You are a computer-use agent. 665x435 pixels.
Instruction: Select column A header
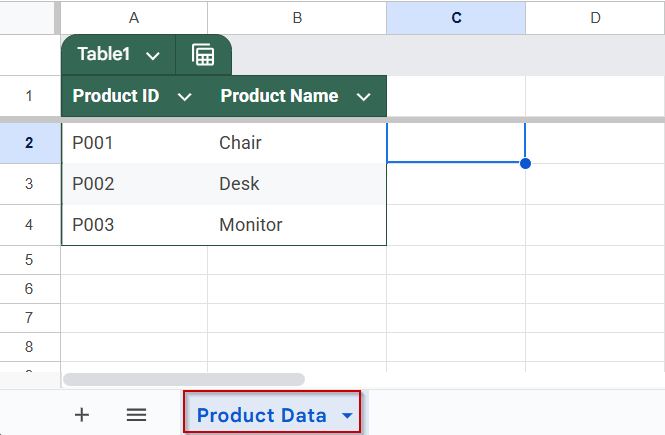point(134,18)
